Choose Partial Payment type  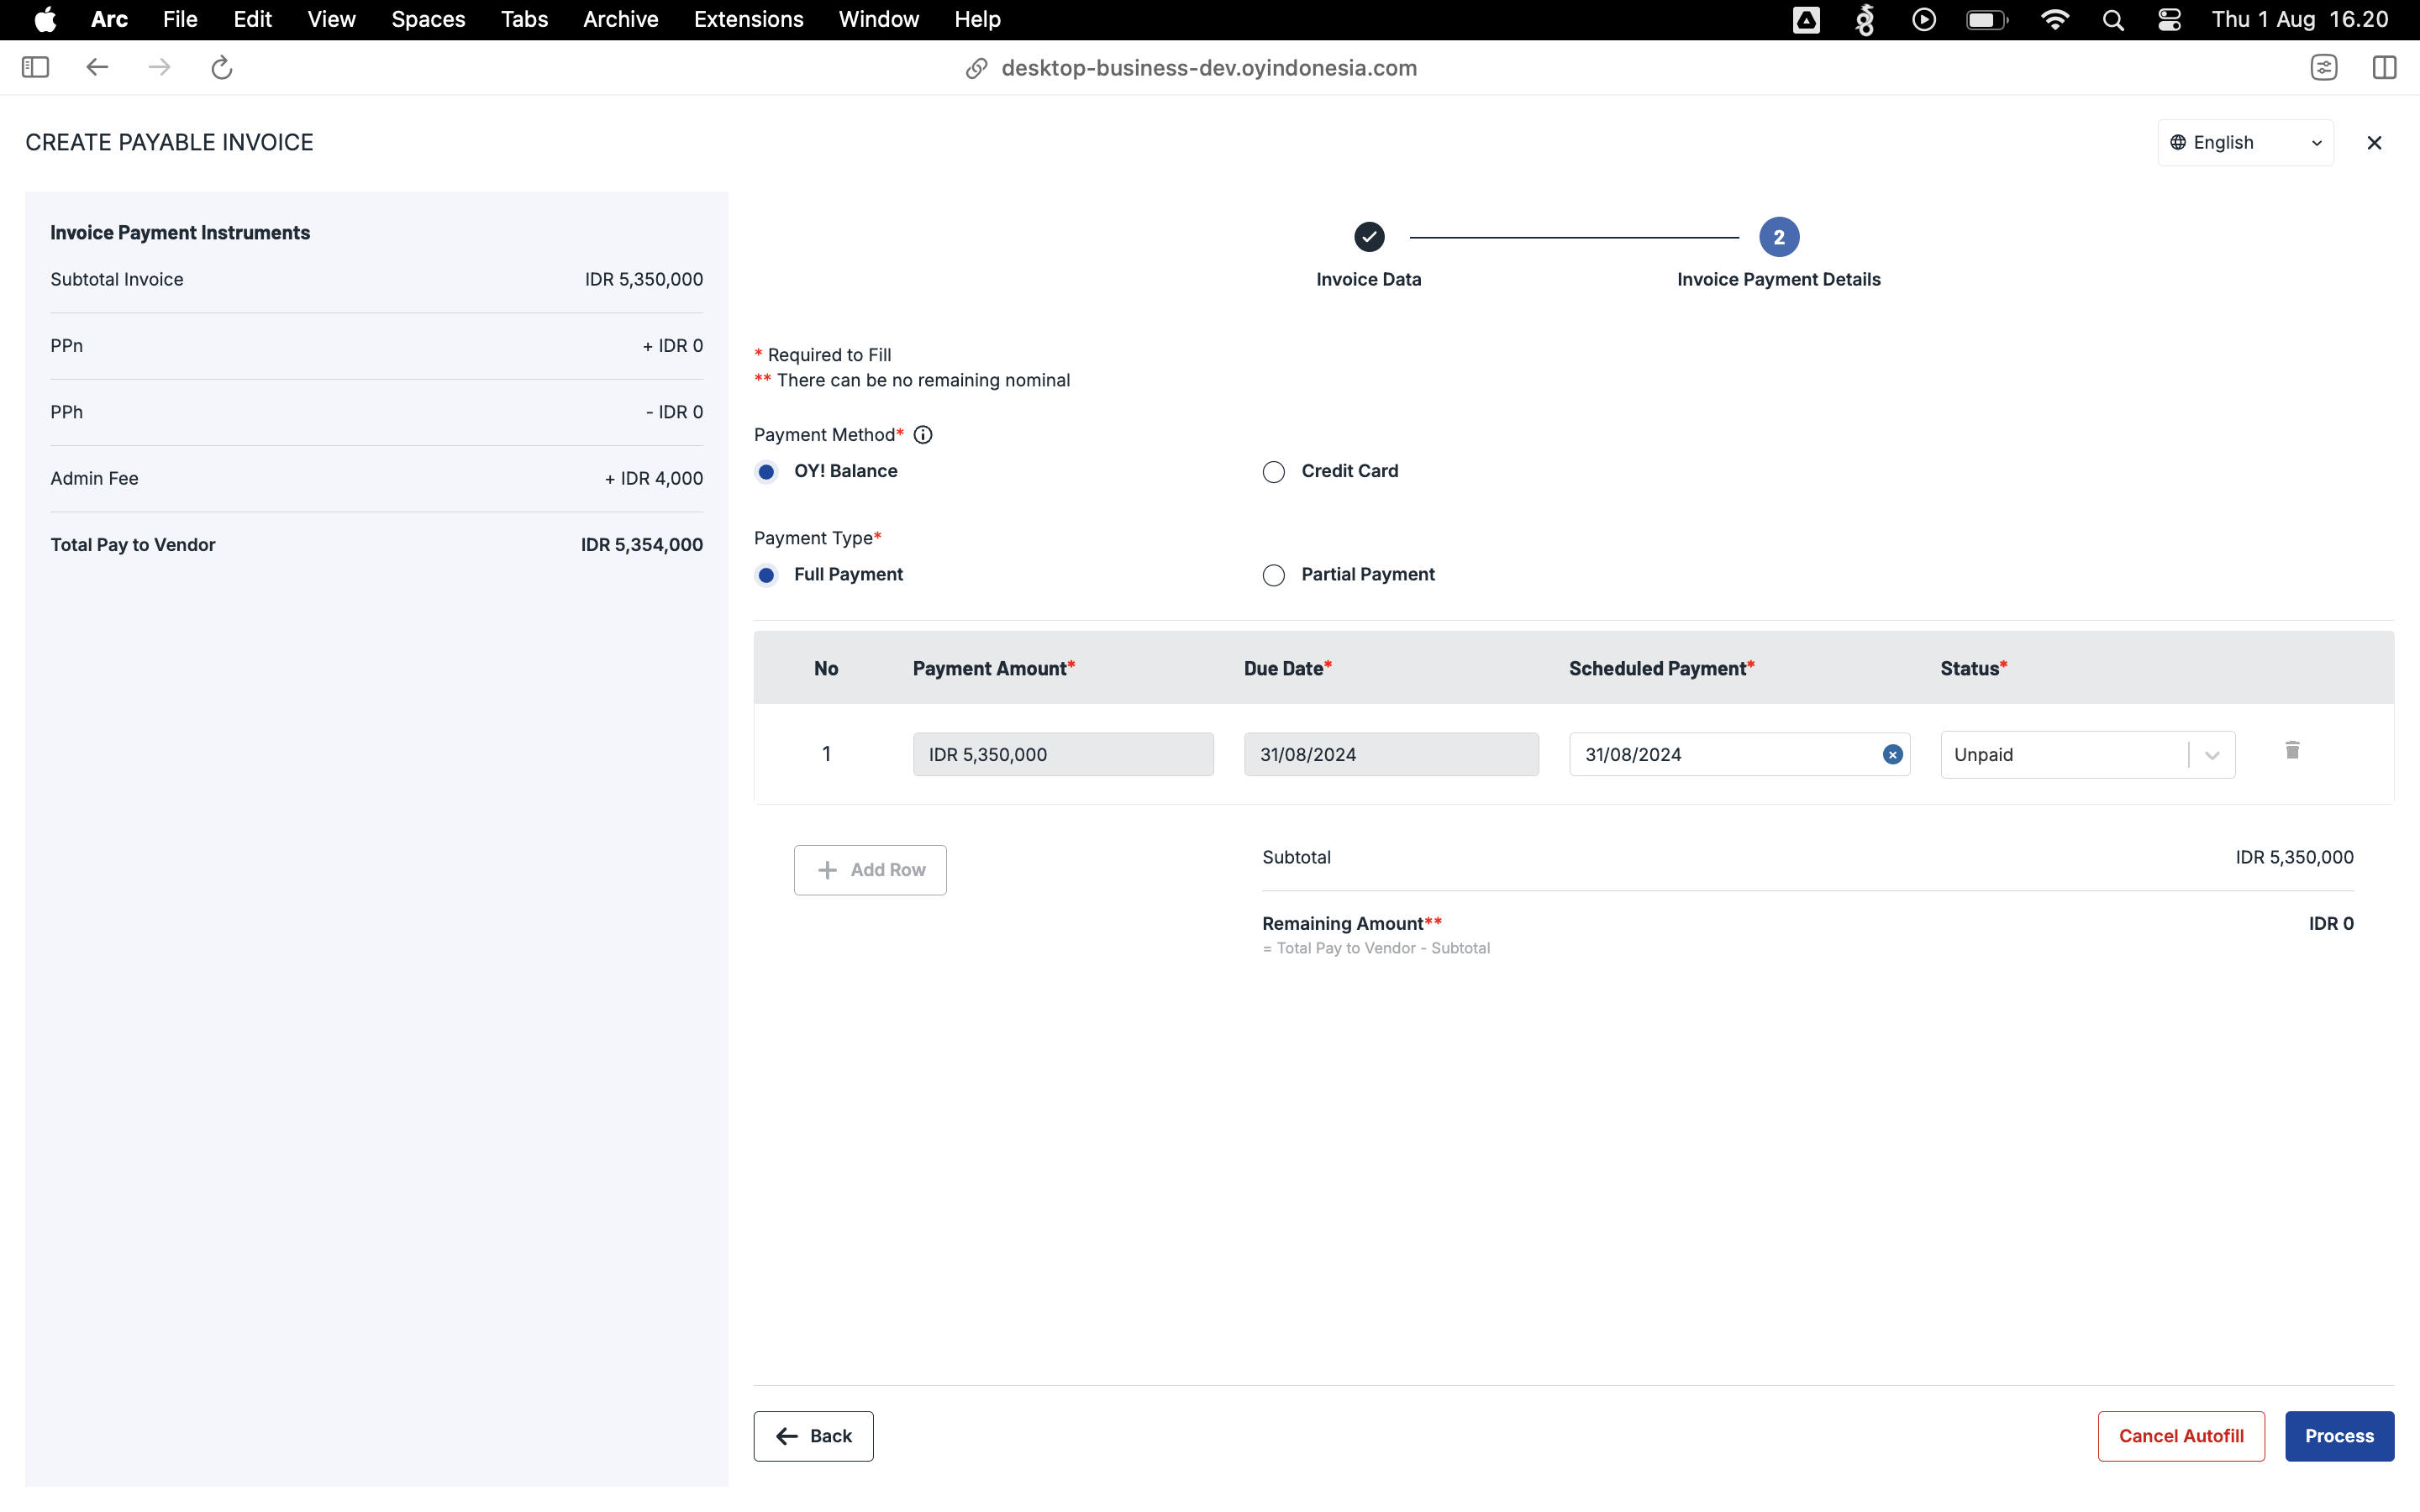point(1272,575)
